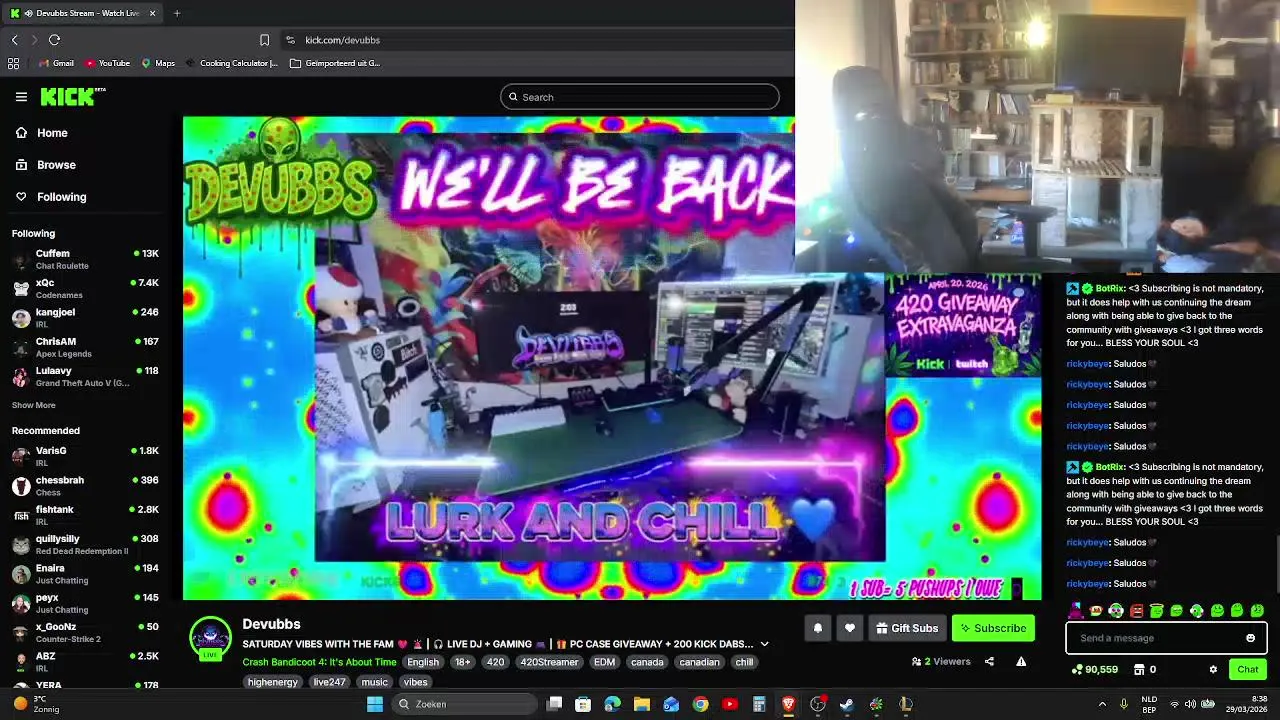Open Crash Bandicoot 4 category link

(x=319, y=662)
